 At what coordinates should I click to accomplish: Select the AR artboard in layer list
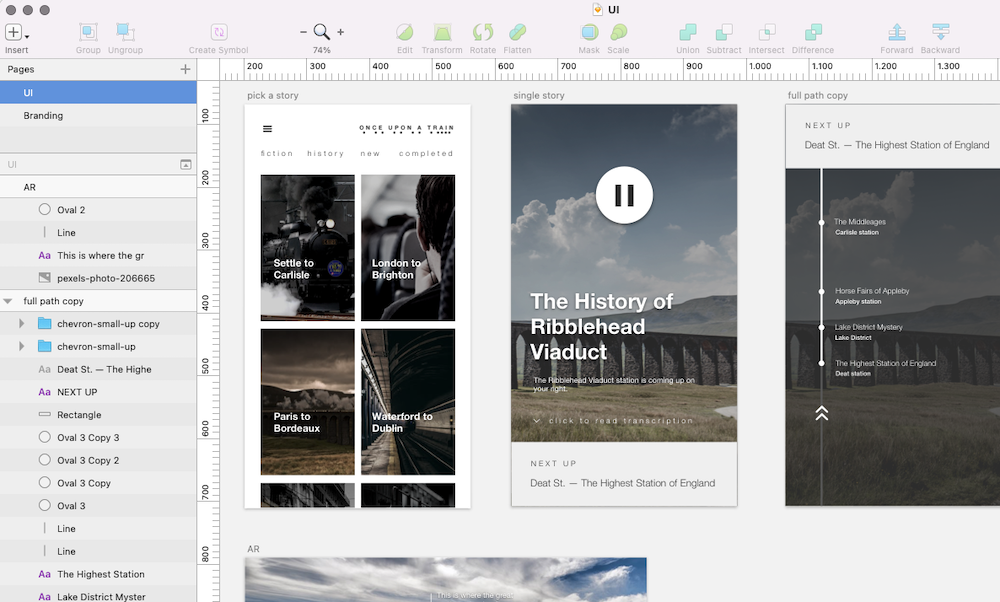pyautogui.click(x=98, y=187)
